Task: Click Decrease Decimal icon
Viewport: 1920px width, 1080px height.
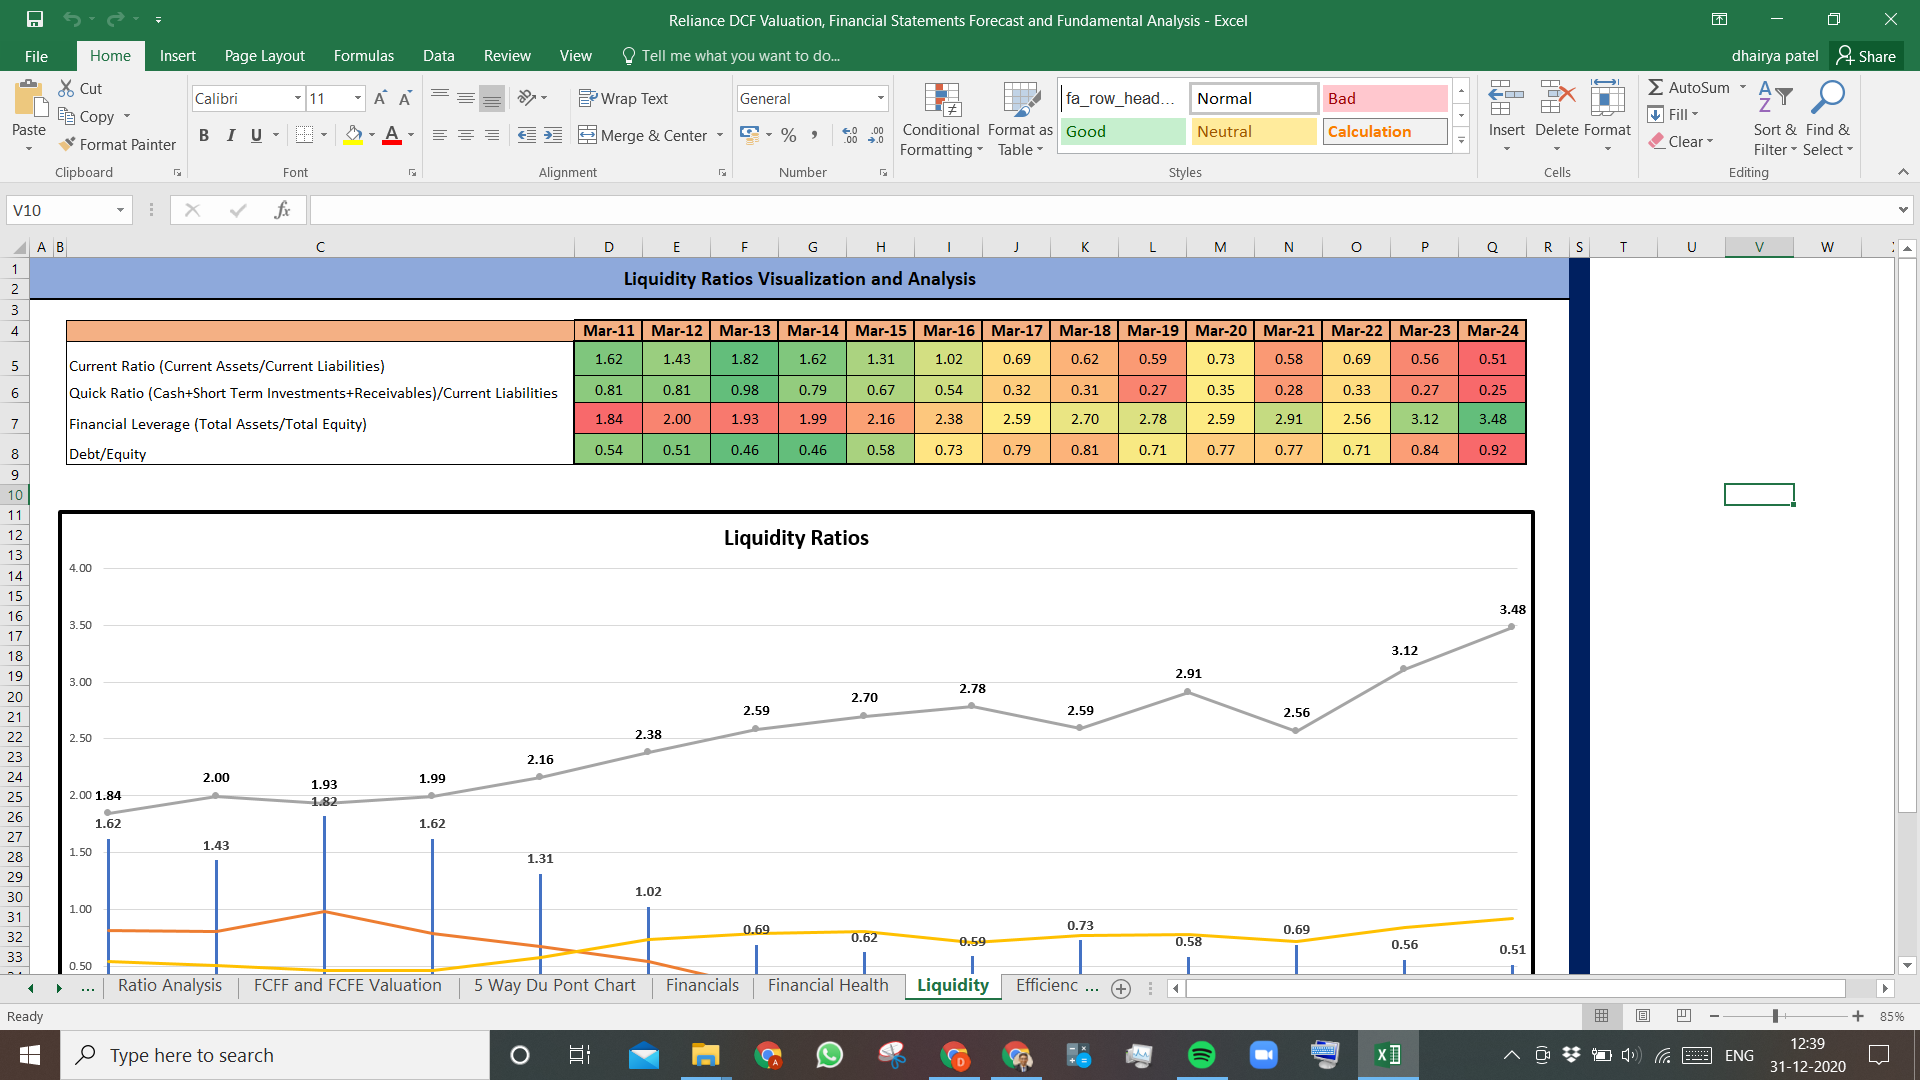Action: click(876, 135)
